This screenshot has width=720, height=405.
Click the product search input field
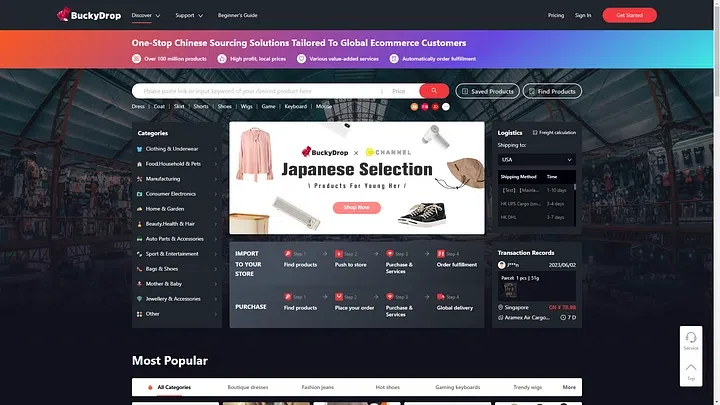[x=259, y=91]
